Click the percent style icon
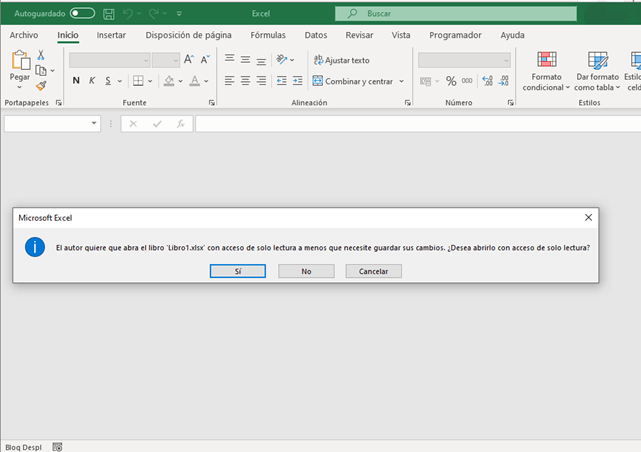 (x=451, y=81)
